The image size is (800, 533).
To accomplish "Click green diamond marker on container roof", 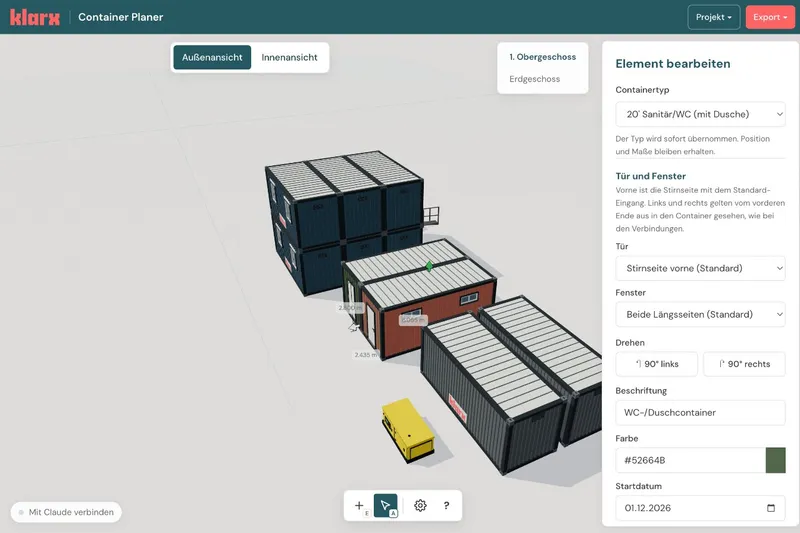I will coord(429,266).
